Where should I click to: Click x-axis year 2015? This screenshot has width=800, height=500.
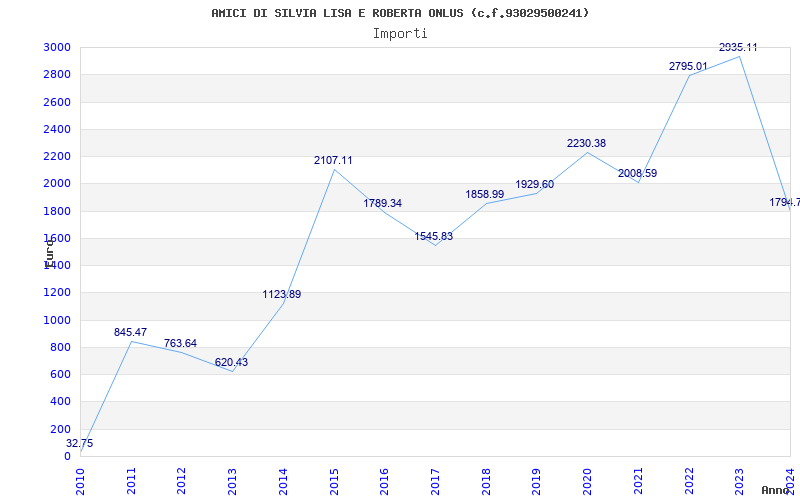[334, 481]
